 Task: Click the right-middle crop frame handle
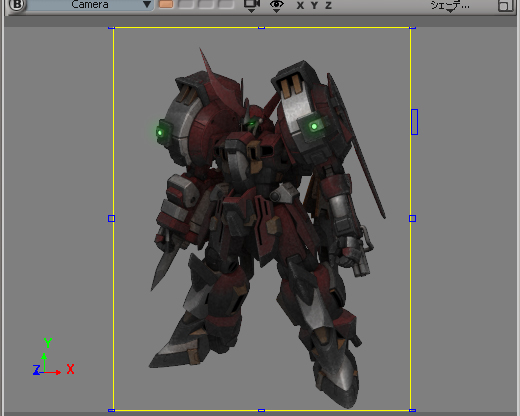(x=412, y=218)
